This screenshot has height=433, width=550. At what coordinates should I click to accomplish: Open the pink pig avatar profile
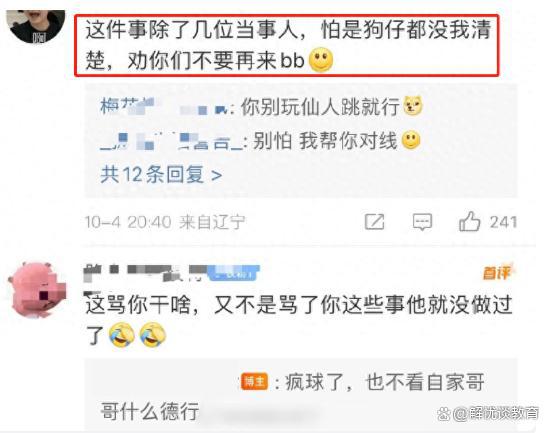(x=37, y=289)
